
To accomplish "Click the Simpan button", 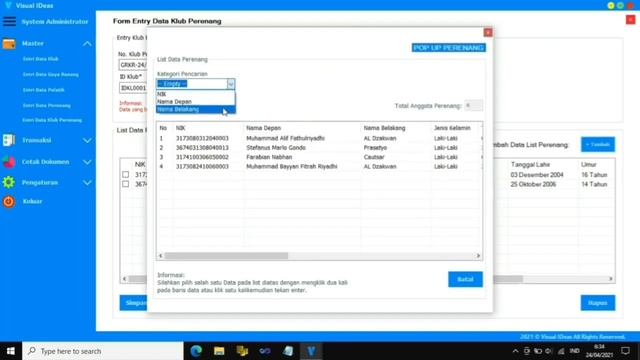I will tap(133, 303).
